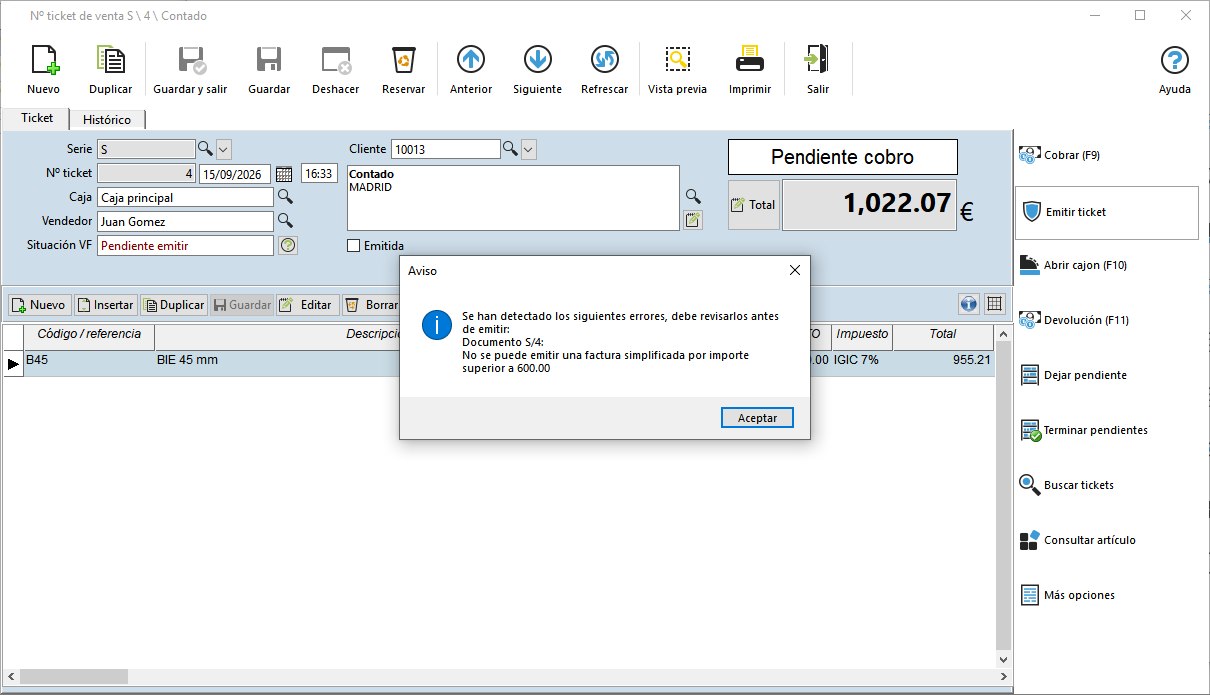The width and height of the screenshot is (1210, 695).
Task: Go to previous ticket with Anterior
Action: click(x=471, y=70)
